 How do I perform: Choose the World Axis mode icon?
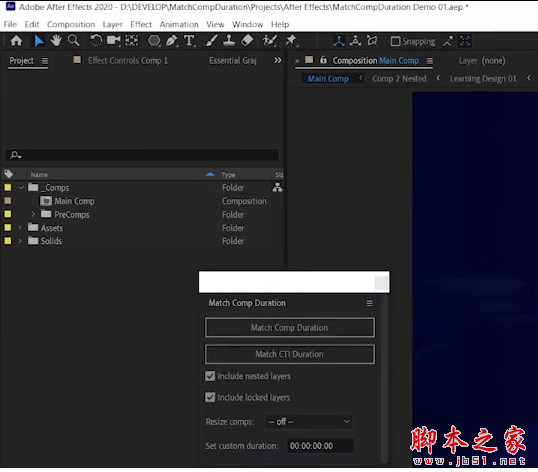(355, 41)
